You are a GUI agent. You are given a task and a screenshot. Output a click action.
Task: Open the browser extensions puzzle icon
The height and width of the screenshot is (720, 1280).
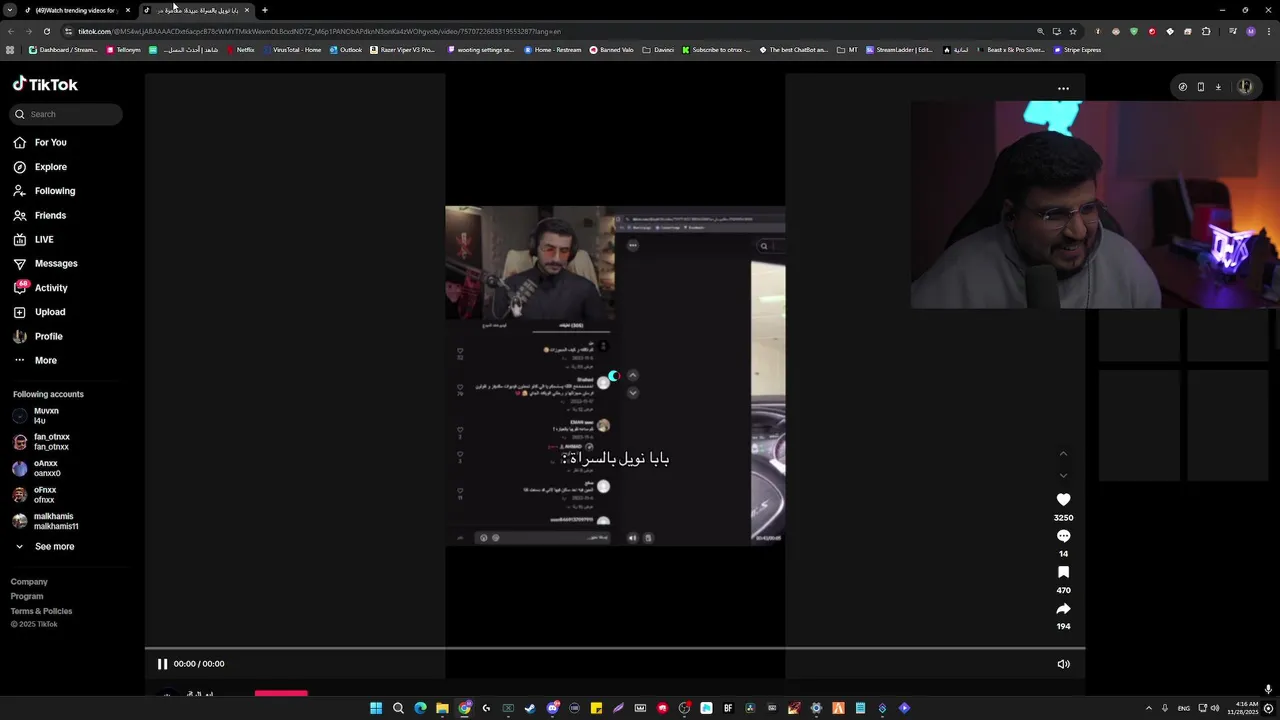click(x=1206, y=31)
